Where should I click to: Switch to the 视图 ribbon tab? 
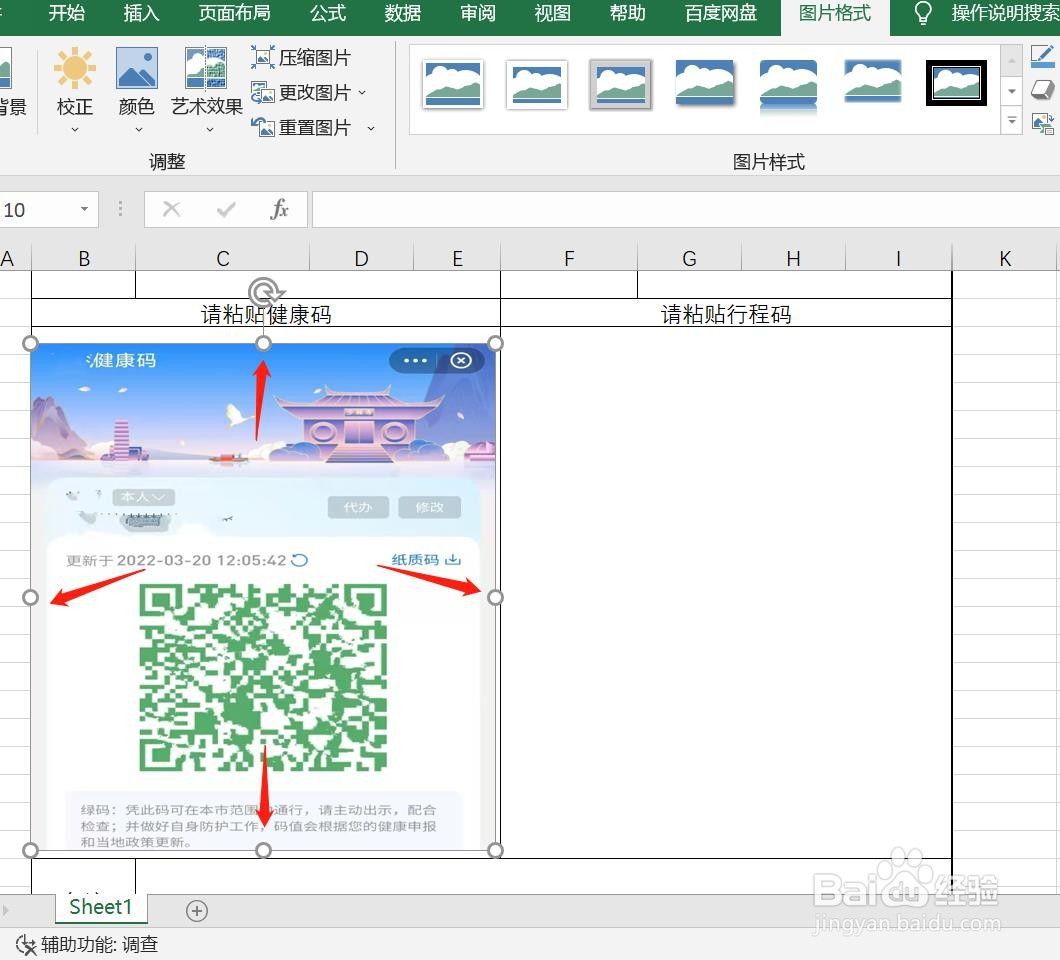tap(552, 13)
